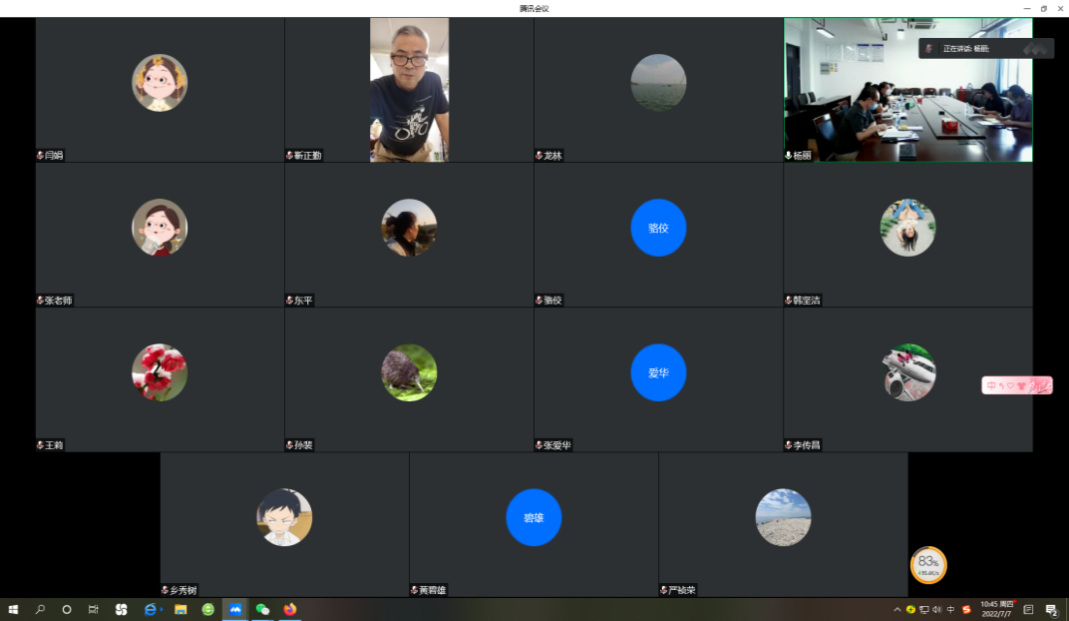
Task: Open the 83% floating performance widget
Action: [928, 564]
